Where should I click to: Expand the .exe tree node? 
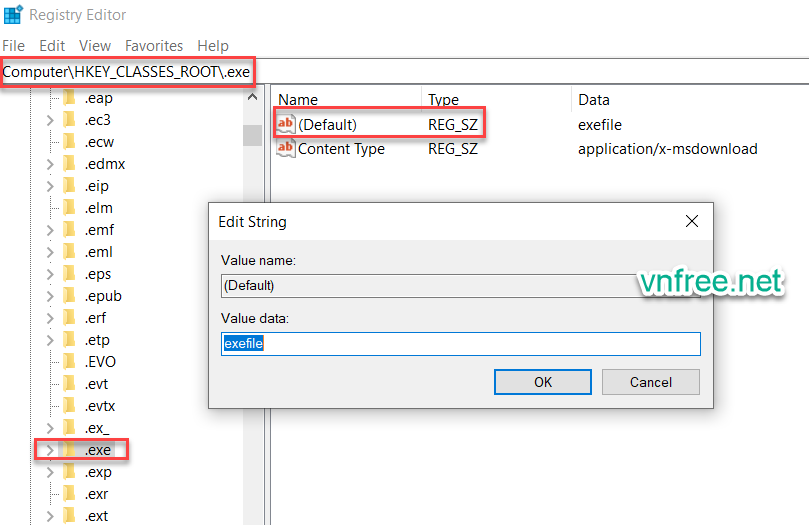click(49, 450)
